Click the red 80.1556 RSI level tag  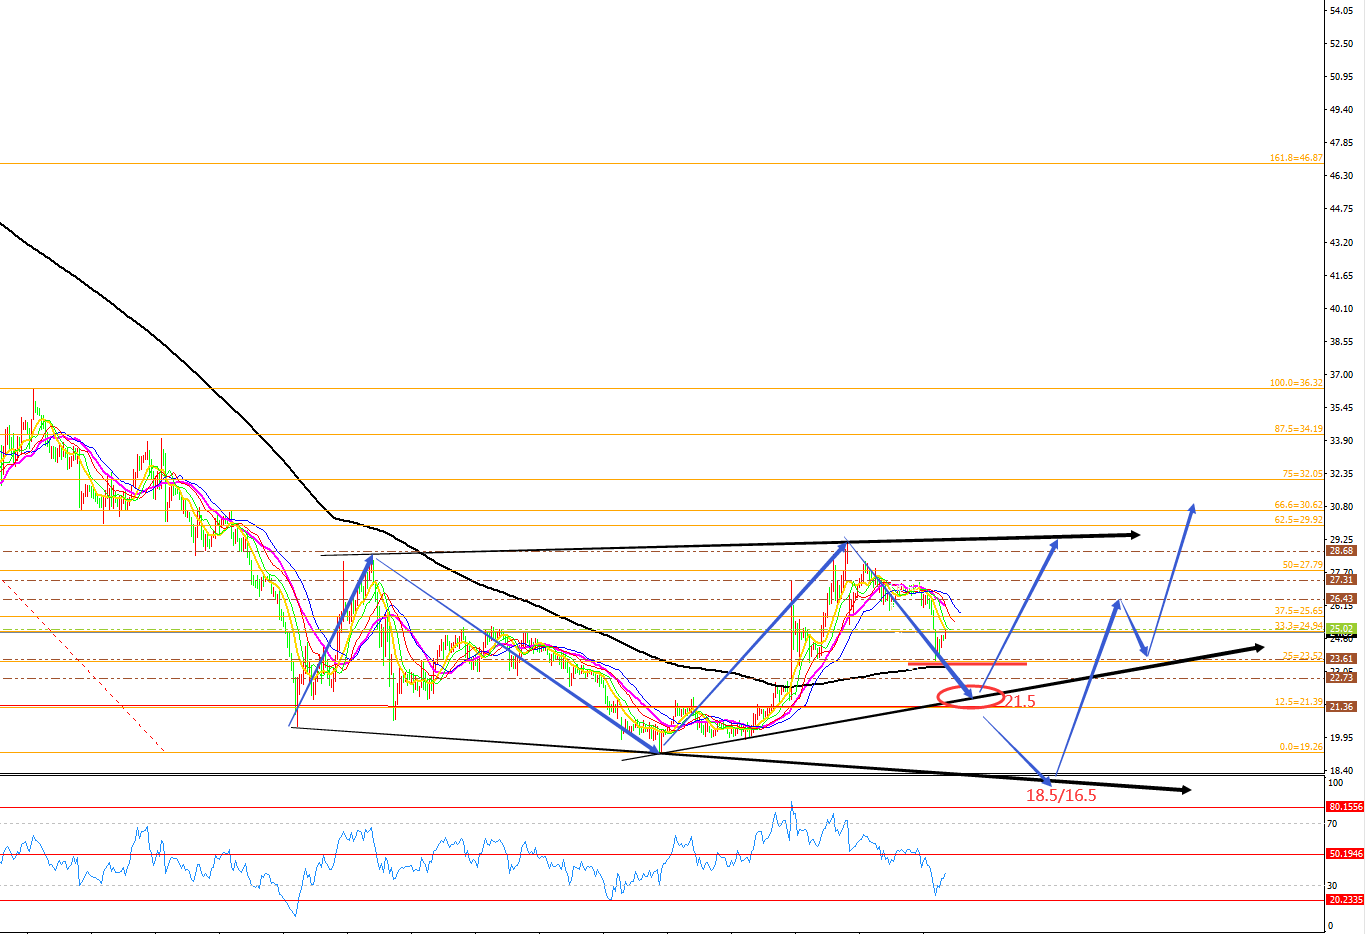point(1344,807)
